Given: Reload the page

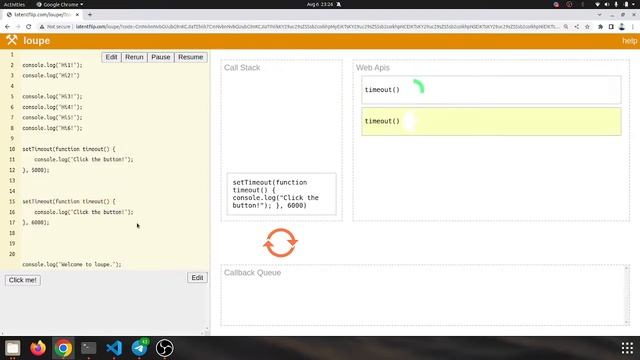Looking at the screenshot, I should [x=29, y=27].
